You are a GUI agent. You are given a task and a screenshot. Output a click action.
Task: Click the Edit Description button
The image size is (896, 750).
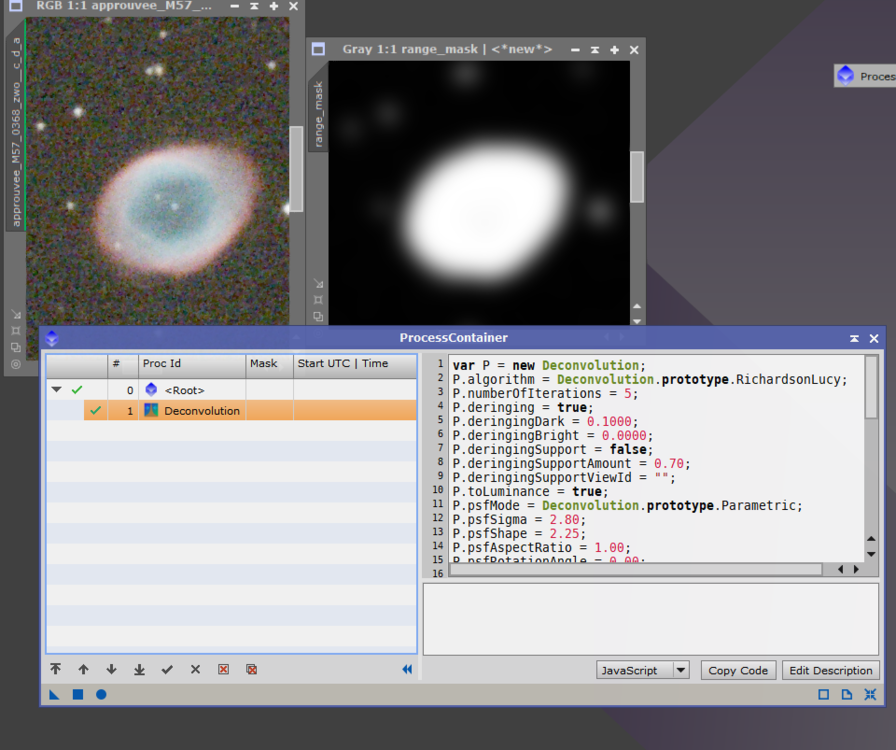830,670
